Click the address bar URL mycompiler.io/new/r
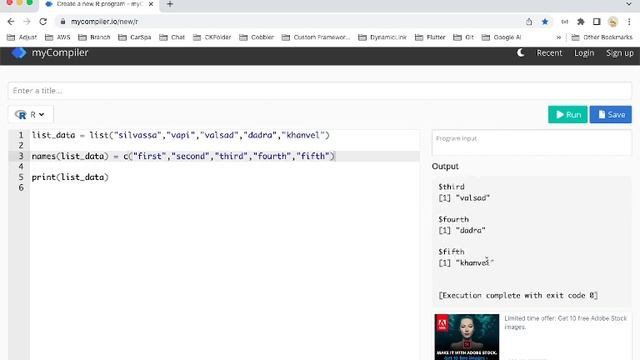This screenshot has width=640, height=360. [x=104, y=22]
